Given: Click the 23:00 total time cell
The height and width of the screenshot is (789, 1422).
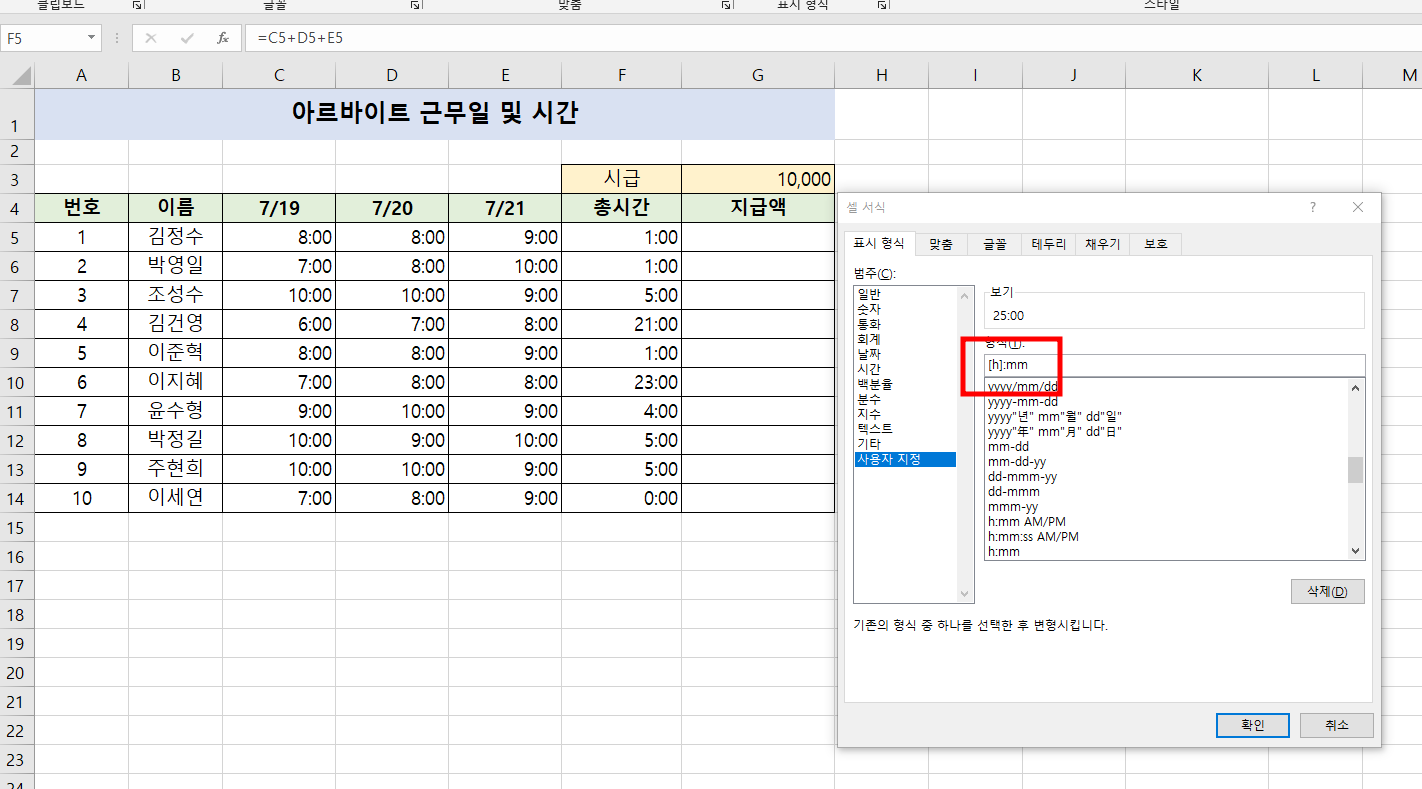Looking at the screenshot, I should click(622, 382).
